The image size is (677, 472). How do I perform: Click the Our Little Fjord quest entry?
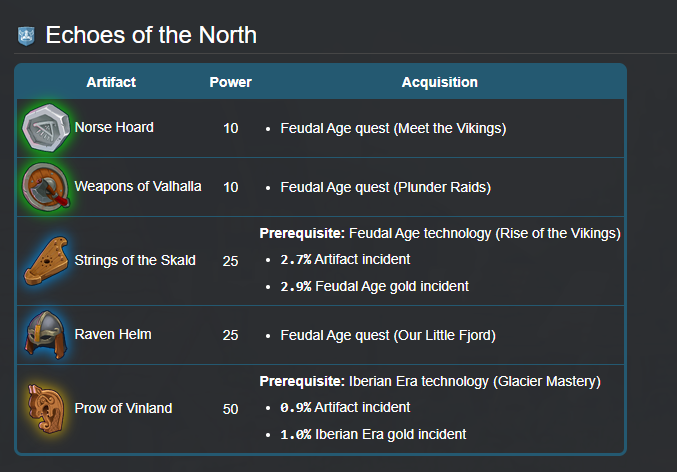coord(388,335)
